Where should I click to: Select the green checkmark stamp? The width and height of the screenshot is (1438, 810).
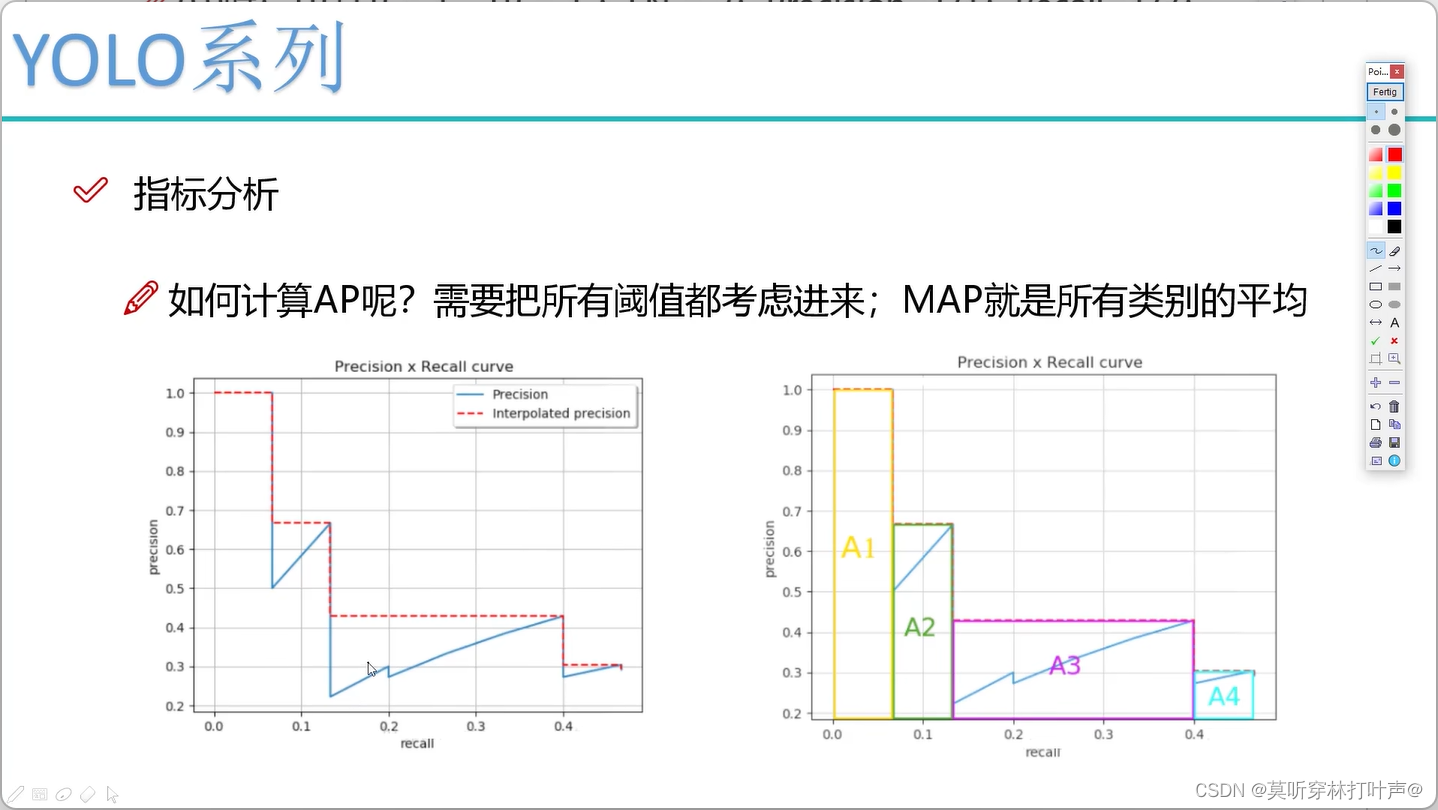1376,340
